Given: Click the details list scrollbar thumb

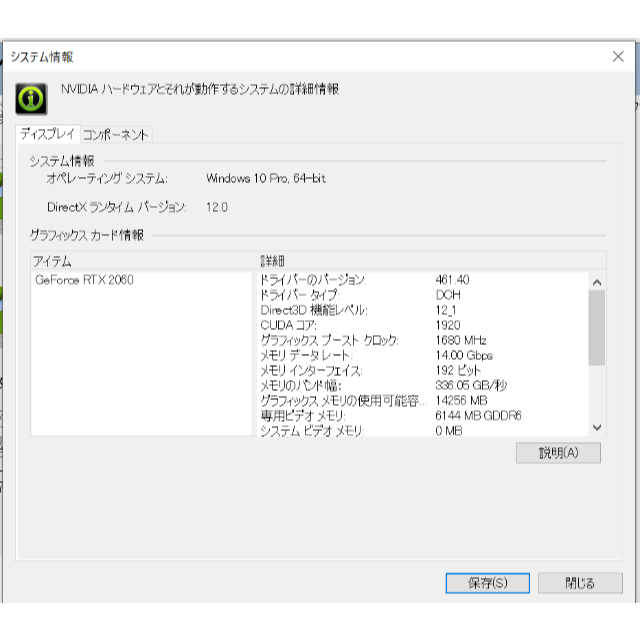Looking at the screenshot, I should (x=597, y=328).
